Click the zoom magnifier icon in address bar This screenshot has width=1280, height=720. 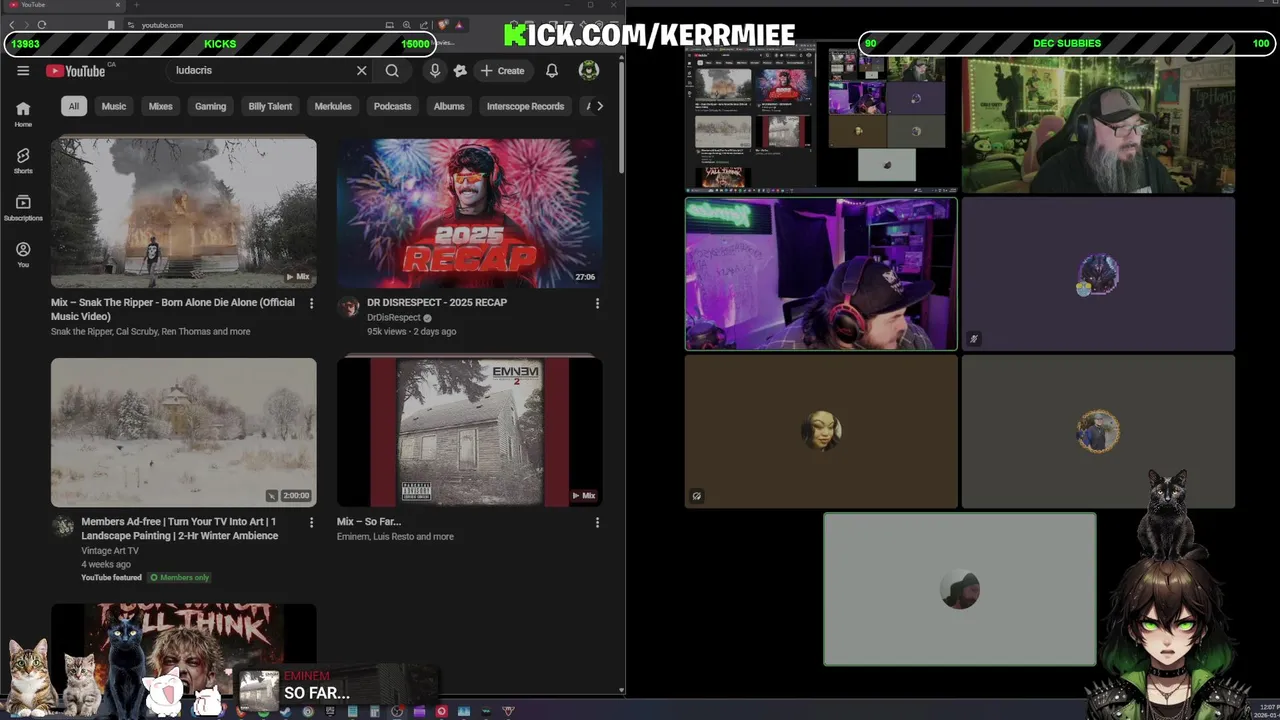click(x=406, y=25)
